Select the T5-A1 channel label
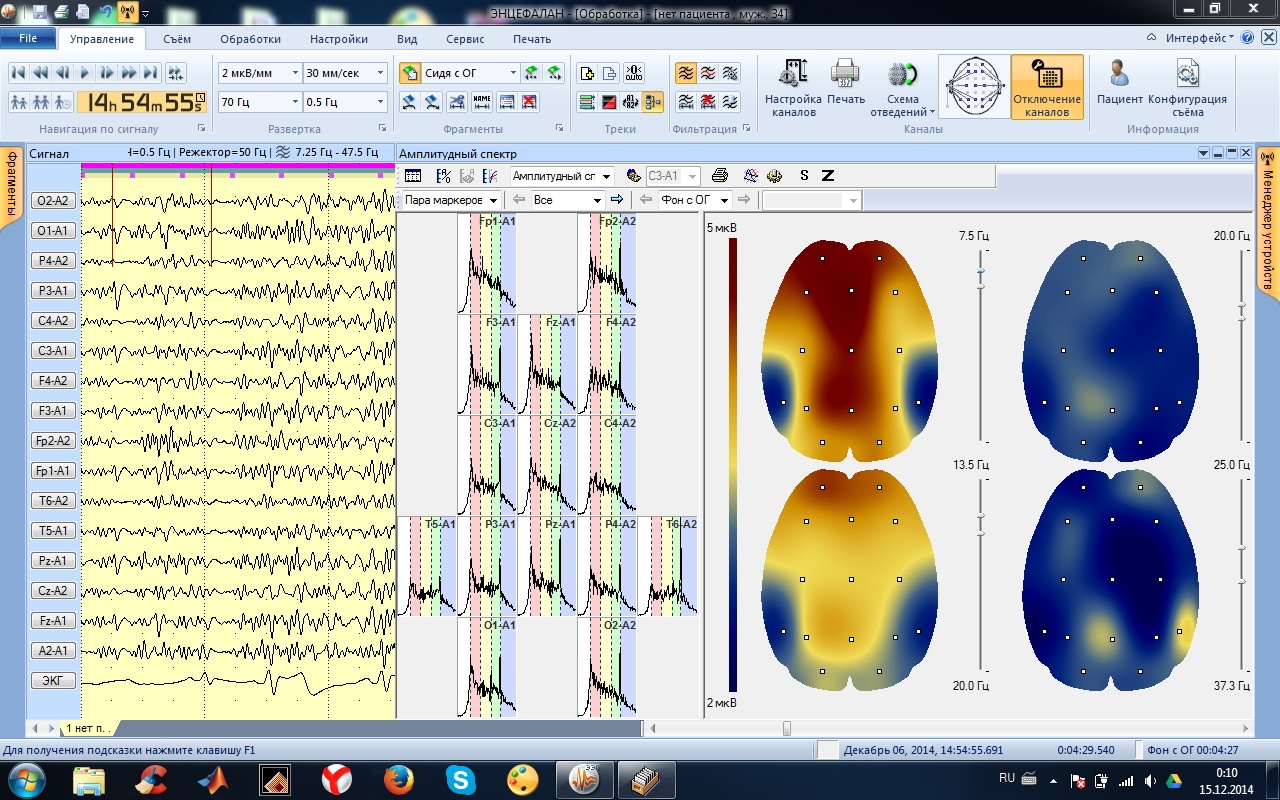The width and height of the screenshot is (1280, 800). tap(53, 530)
